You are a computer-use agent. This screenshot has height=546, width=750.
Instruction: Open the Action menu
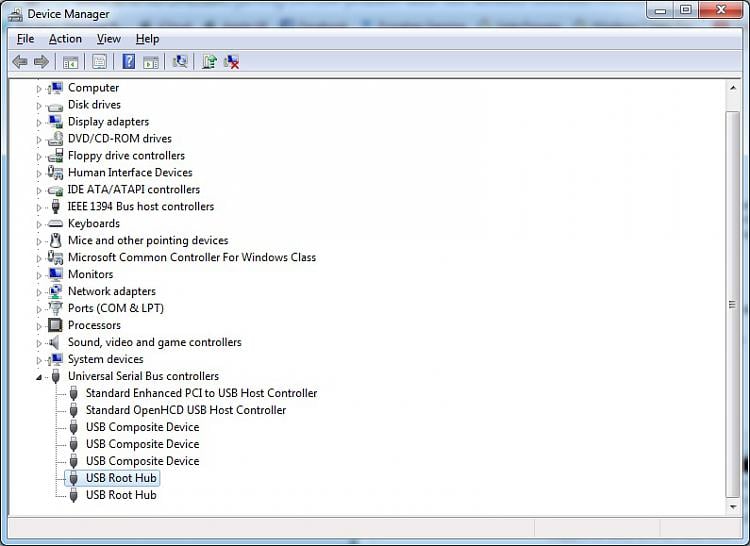[x=65, y=39]
